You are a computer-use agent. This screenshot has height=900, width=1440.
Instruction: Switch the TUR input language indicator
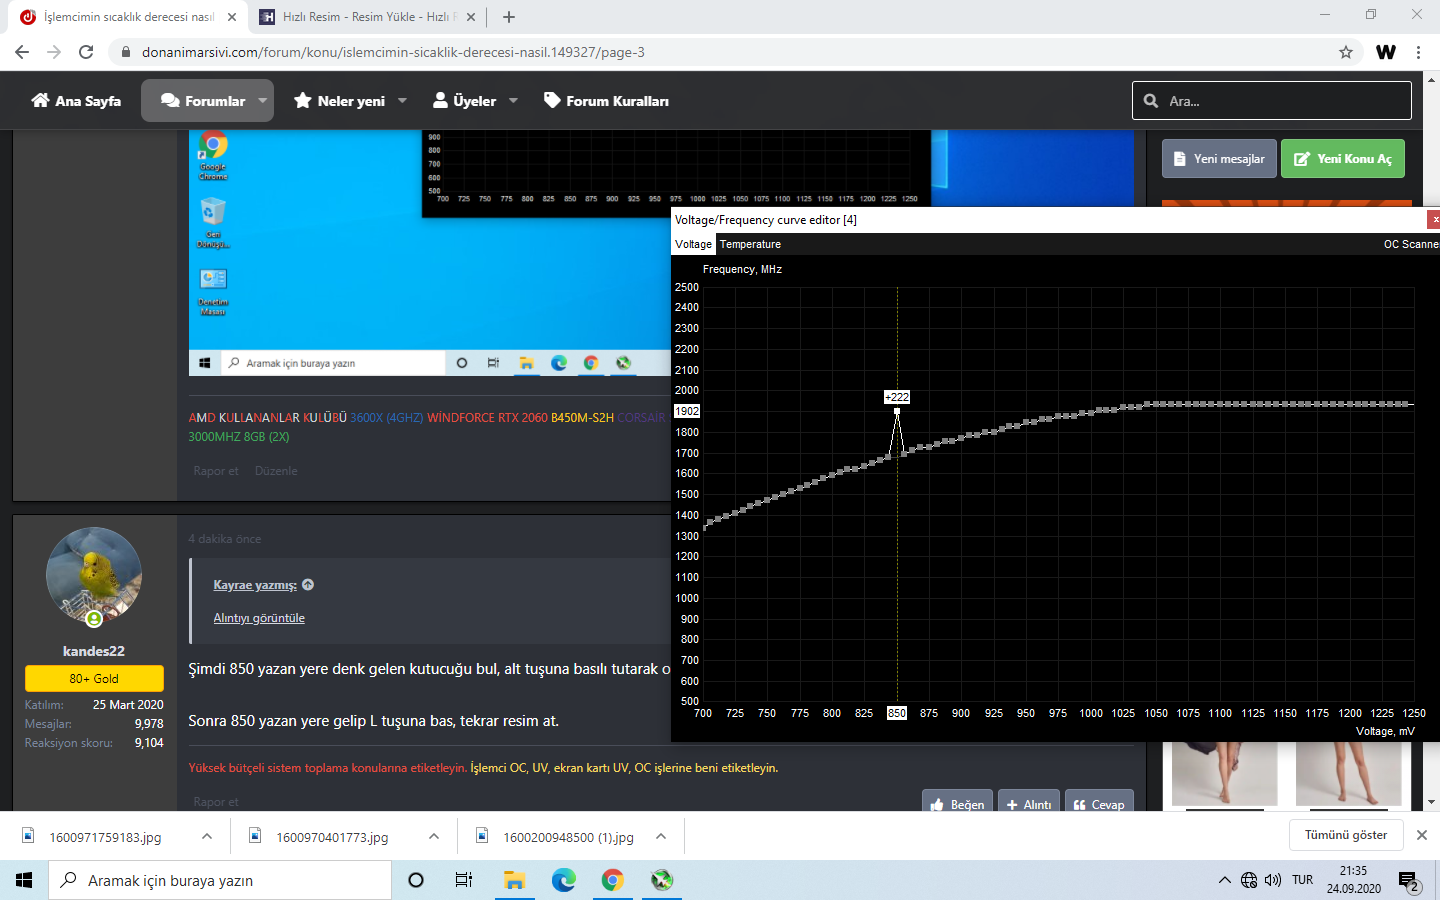(1302, 880)
